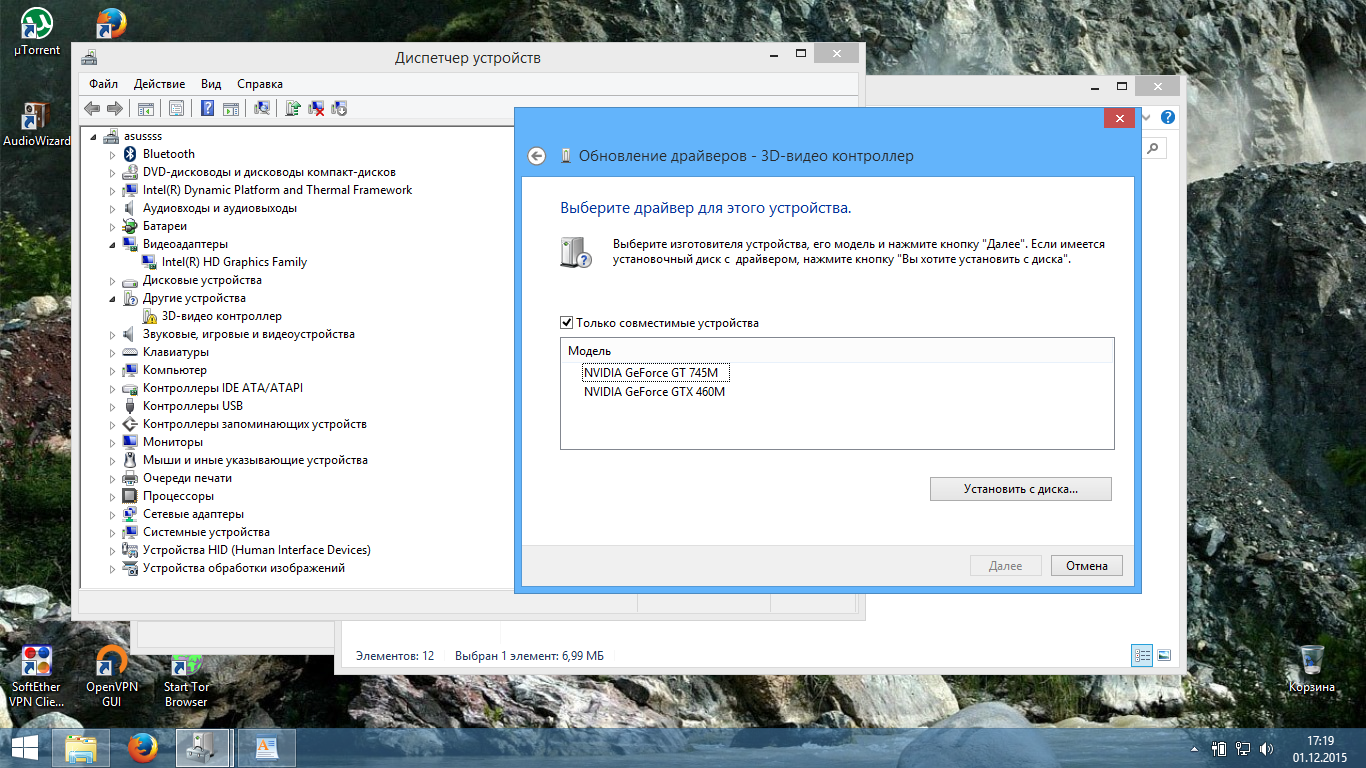Click the Uninstall device red X toolbar icon
The width and height of the screenshot is (1366, 768).
click(316, 108)
